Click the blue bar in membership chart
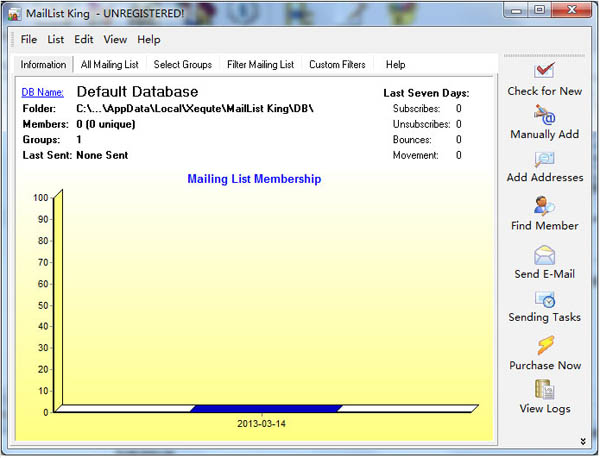Screen dimensions: 600x458 click(x=265, y=408)
